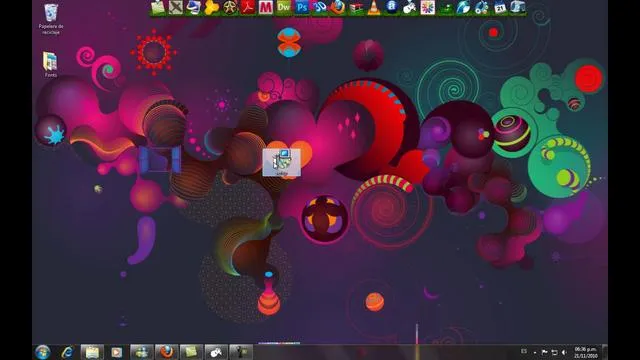Launch Dreamweaver from the top dock
Viewport: 640px width, 360px height.
tap(283, 7)
